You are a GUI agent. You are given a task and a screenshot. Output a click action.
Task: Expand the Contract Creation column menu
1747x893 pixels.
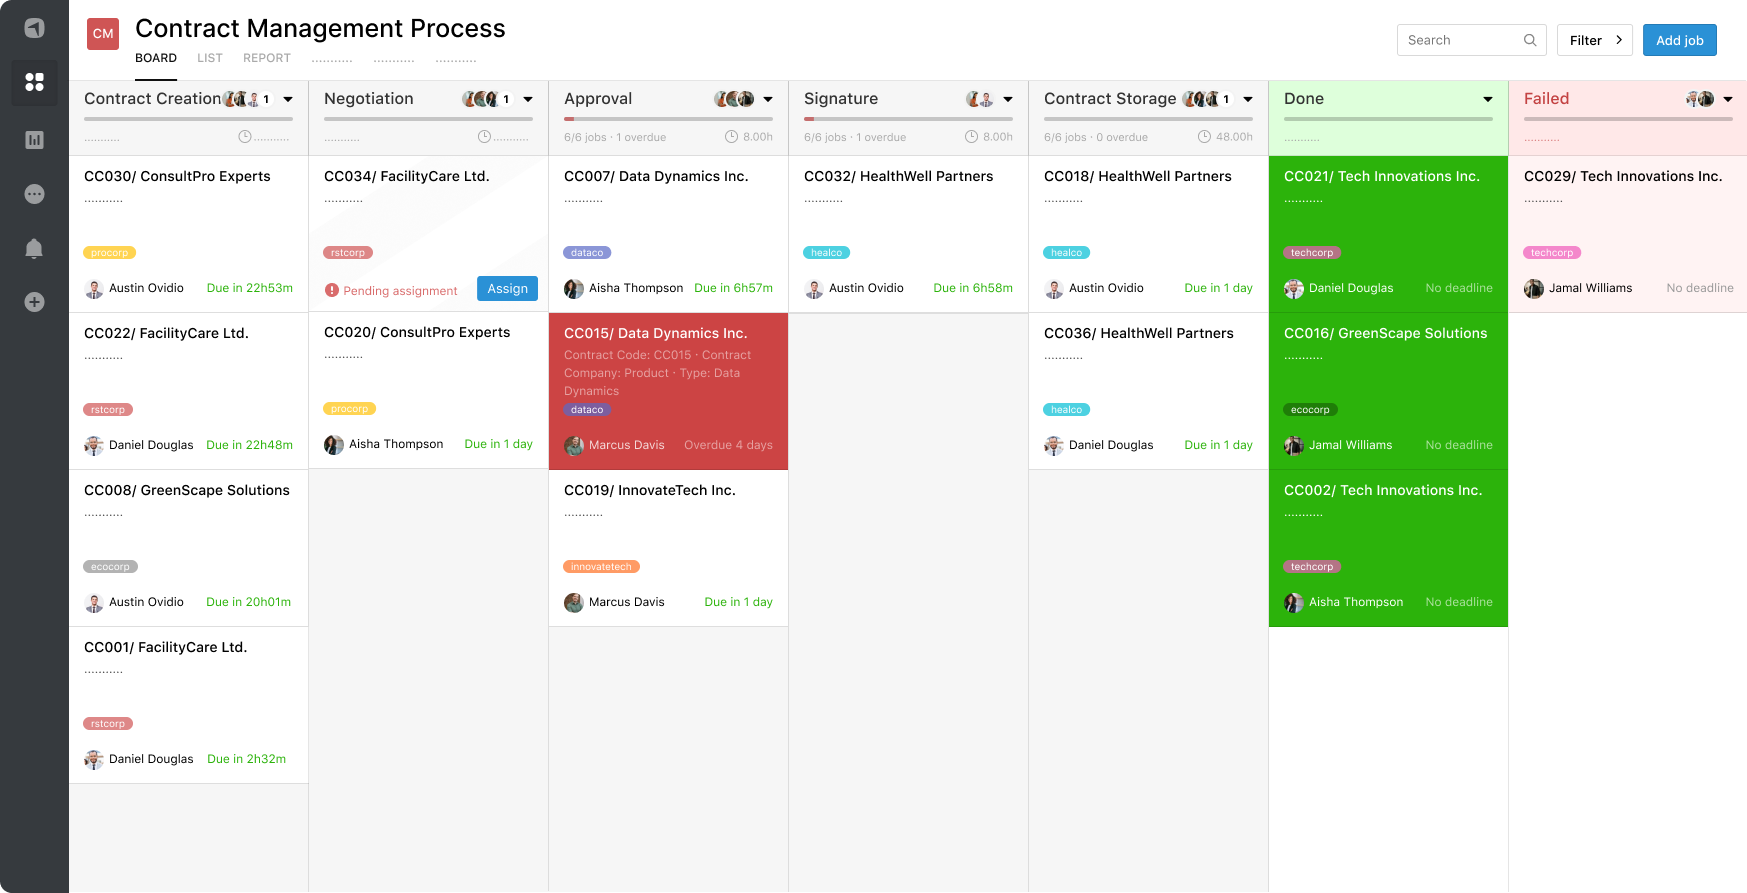tap(288, 99)
